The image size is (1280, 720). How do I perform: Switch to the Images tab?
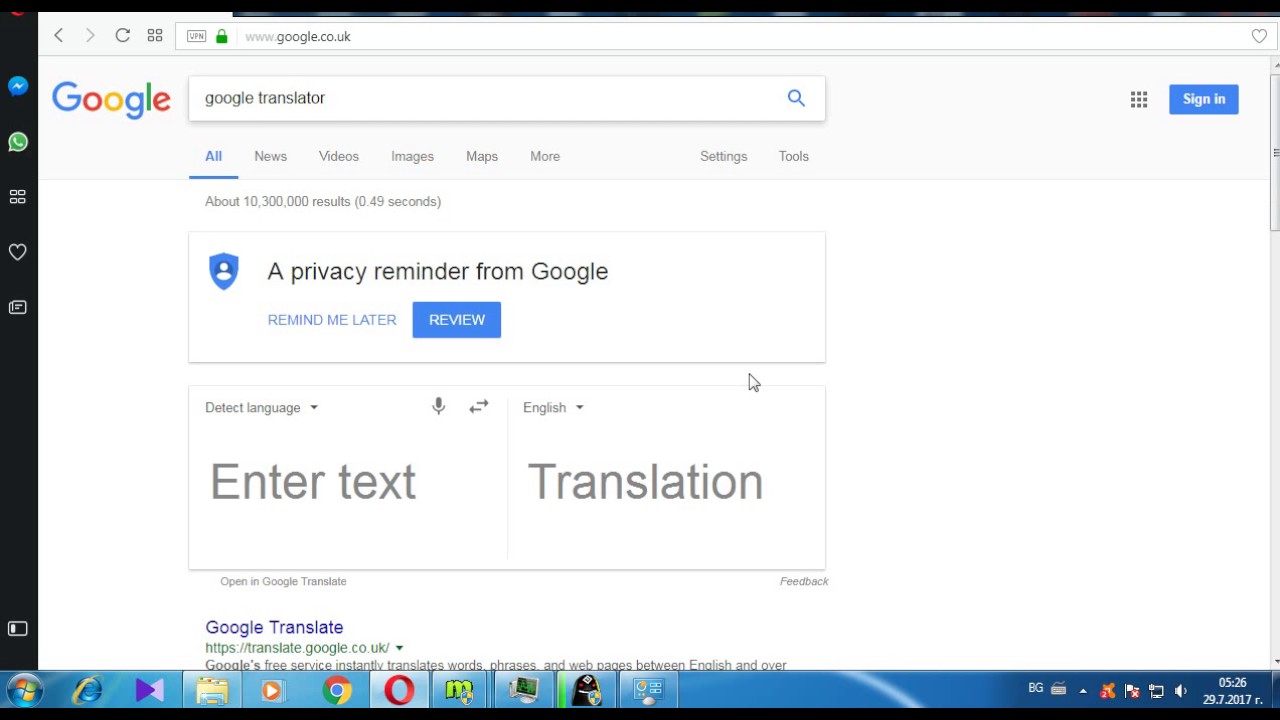click(x=412, y=156)
